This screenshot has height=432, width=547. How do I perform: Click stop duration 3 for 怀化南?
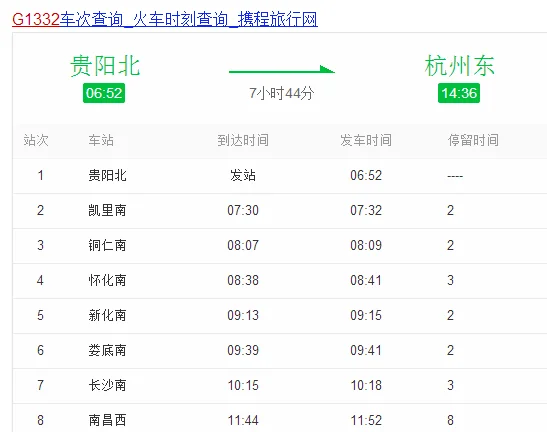coord(450,280)
